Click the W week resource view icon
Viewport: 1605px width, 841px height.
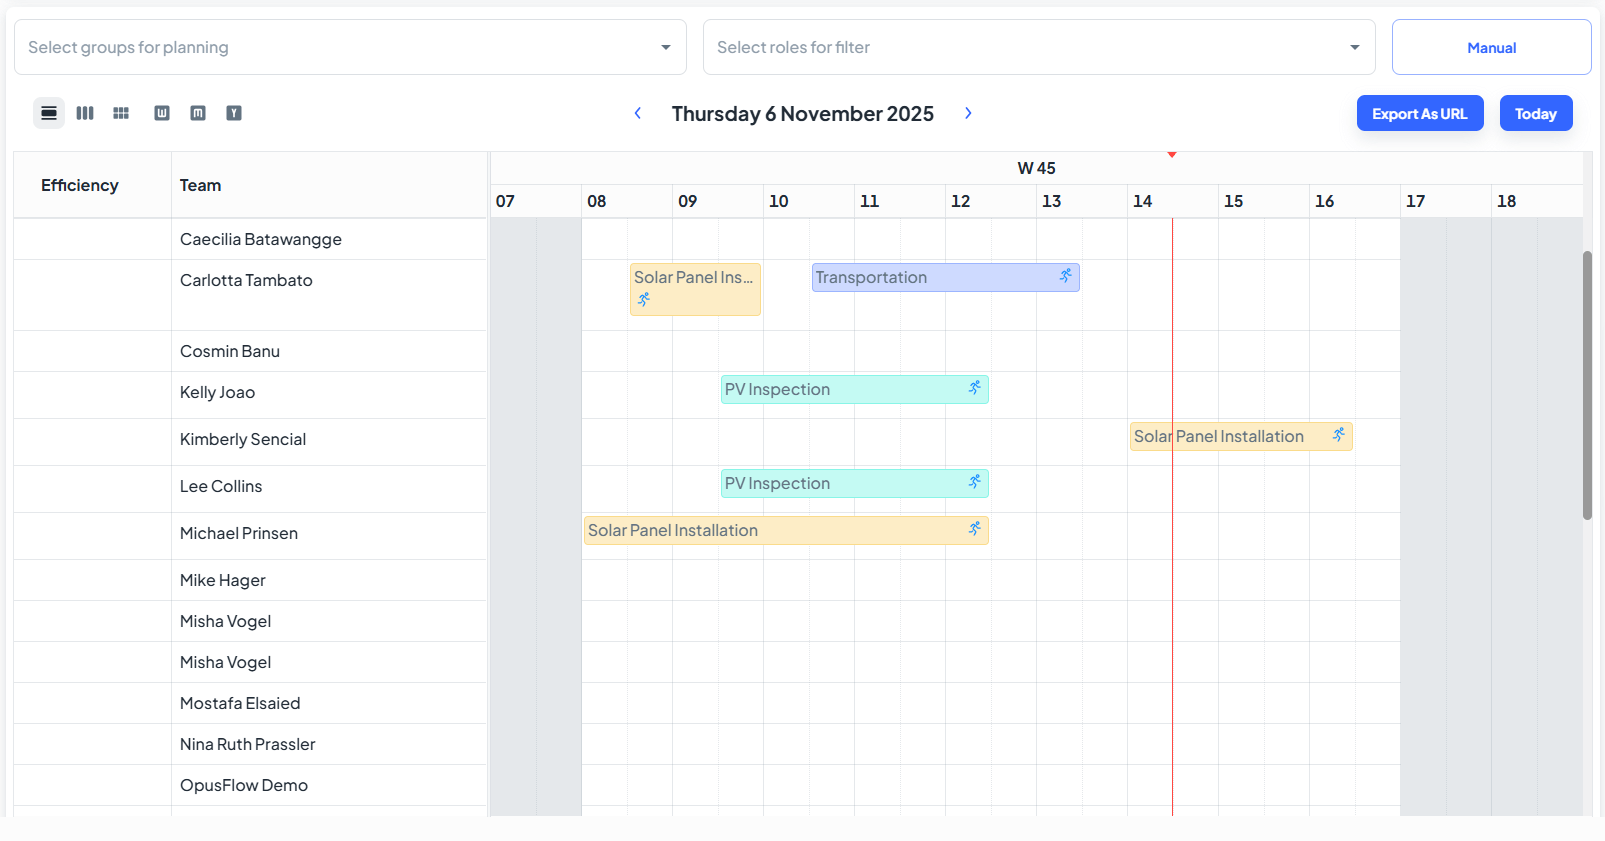click(162, 113)
